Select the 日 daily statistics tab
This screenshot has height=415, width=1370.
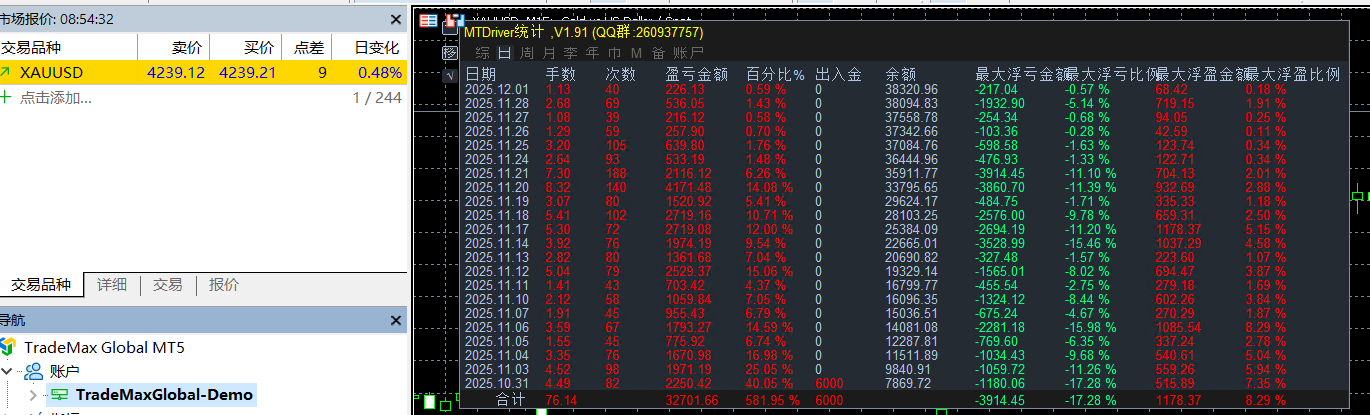[503, 53]
